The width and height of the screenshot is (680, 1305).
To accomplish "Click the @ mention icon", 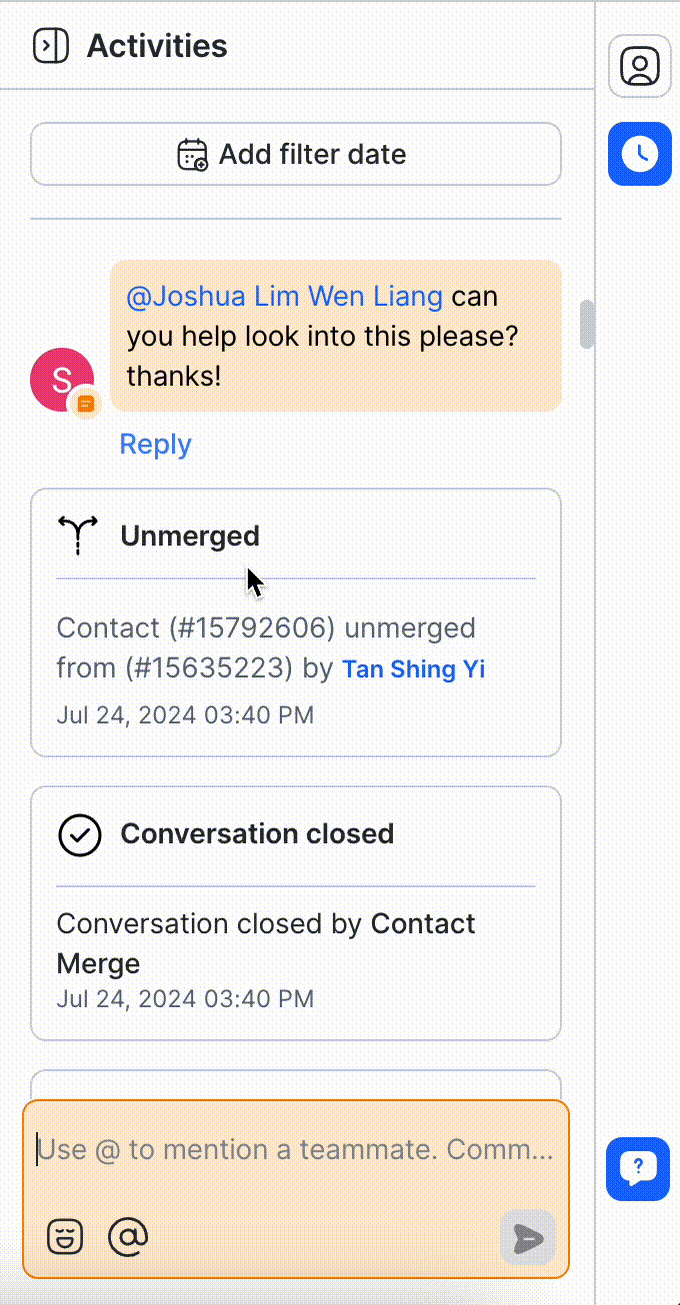I will [x=128, y=1237].
